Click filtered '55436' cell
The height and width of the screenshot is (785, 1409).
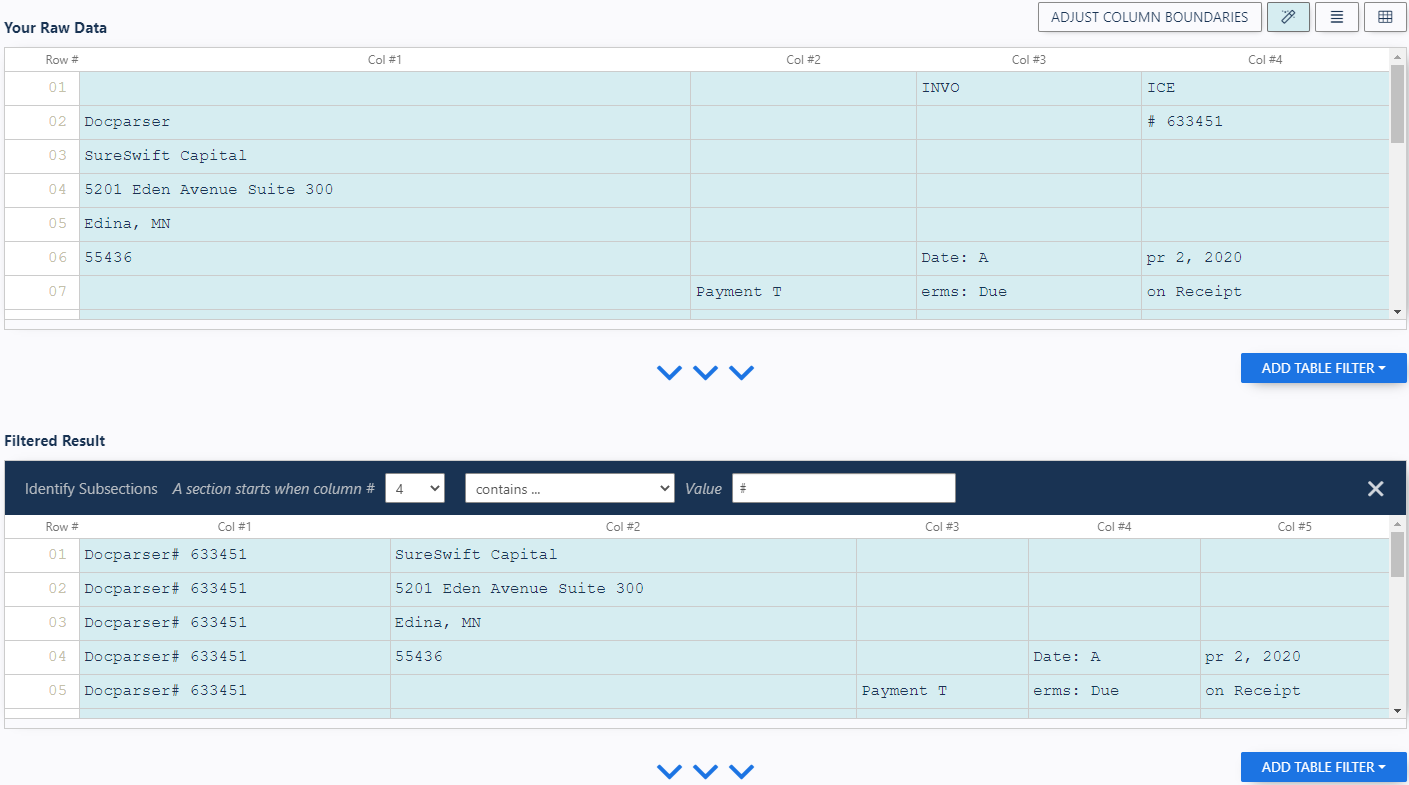pos(623,657)
